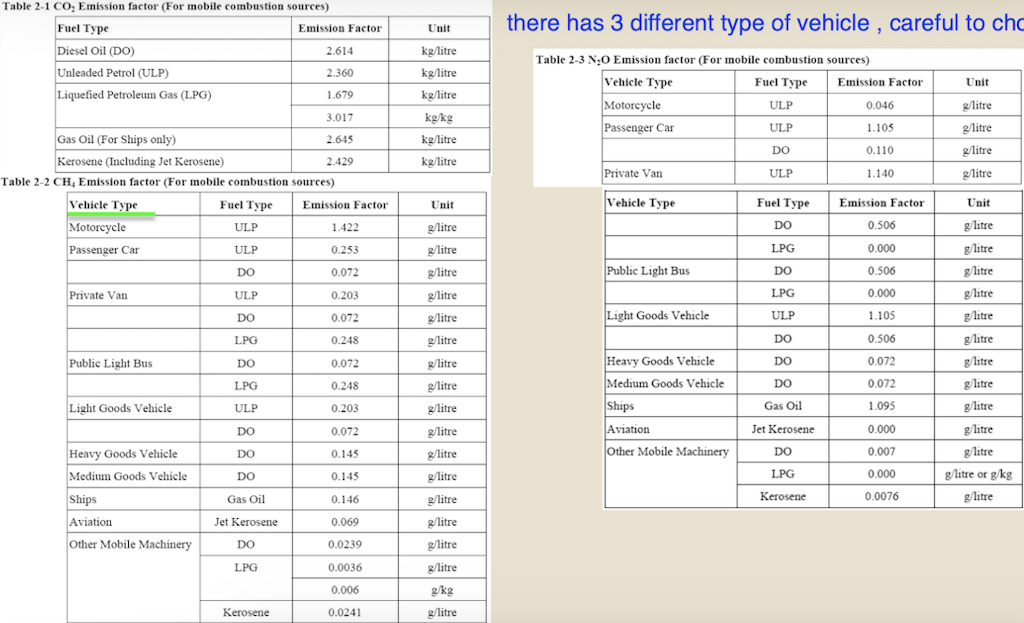
Task: Click the Aviation Jet Kerosene row
Action: click(782, 428)
